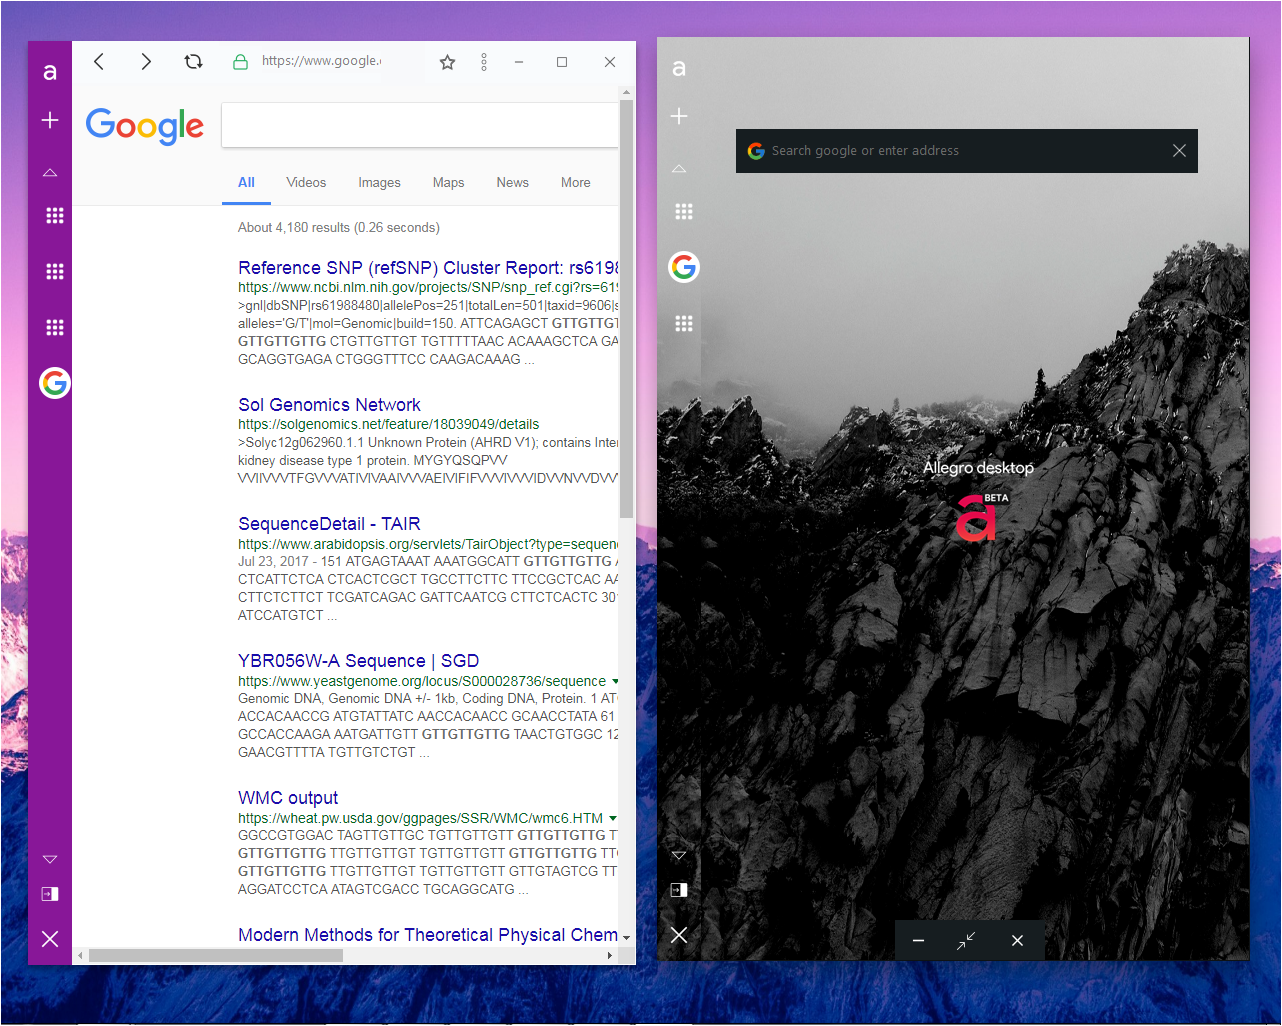This screenshot has height=1026, width=1282.
Task: Click the forward navigation arrow
Action: click(146, 62)
